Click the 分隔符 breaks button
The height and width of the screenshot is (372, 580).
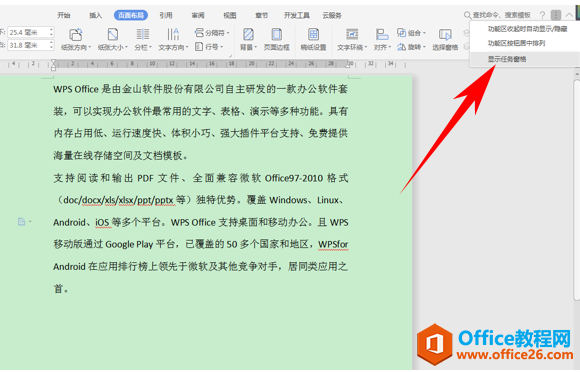click(212, 33)
